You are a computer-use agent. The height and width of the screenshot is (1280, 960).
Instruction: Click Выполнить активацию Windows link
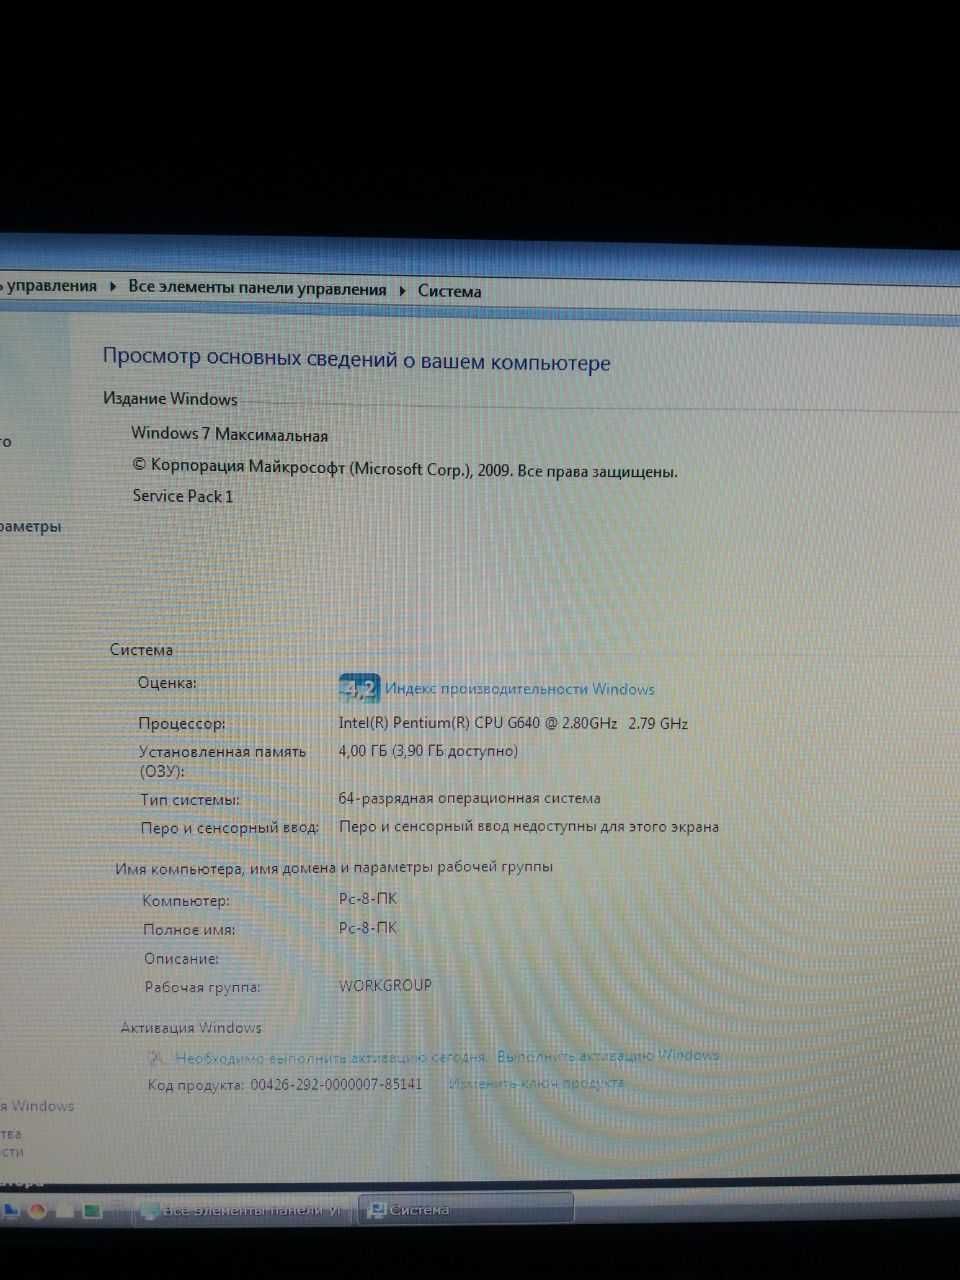(608, 1055)
